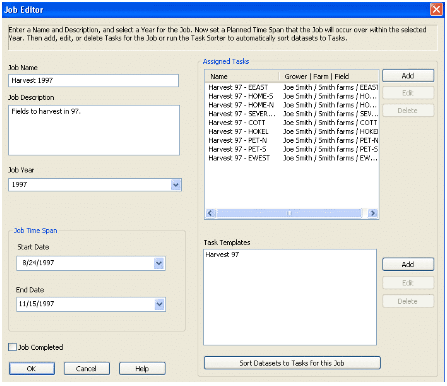Click Delete next to Task Templates list
This screenshot has width=447, height=386.
click(x=408, y=301)
